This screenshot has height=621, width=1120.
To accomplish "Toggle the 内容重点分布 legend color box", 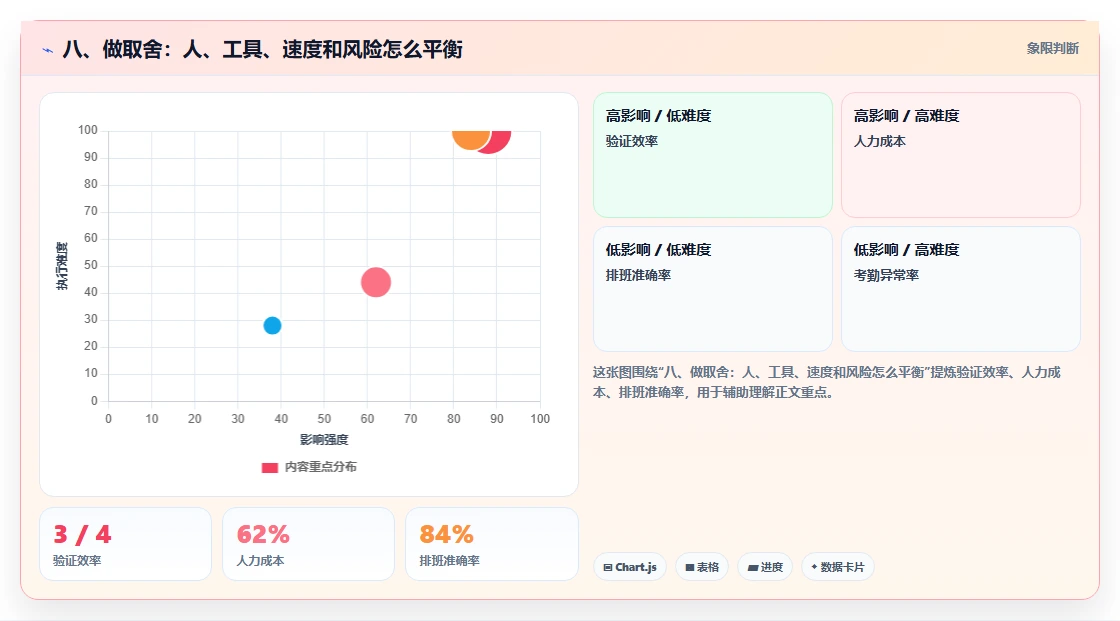I will click(269, 467).
